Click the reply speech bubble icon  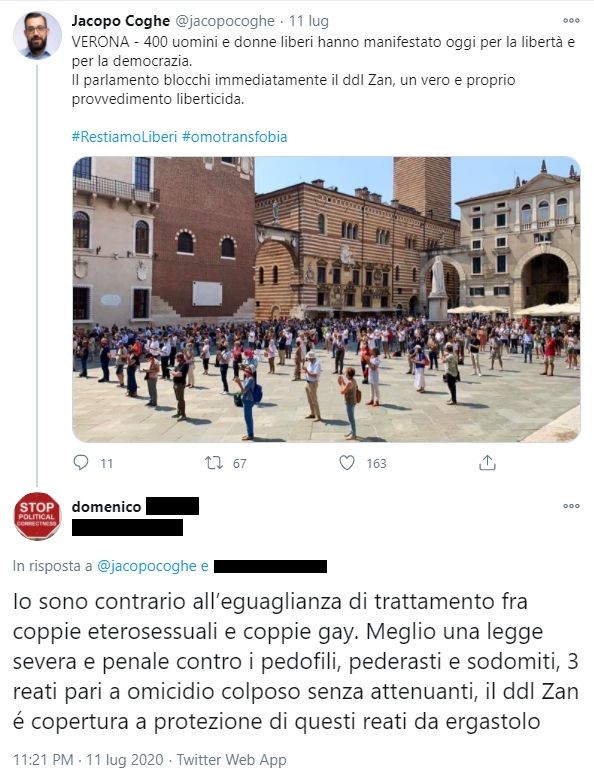click(80, 462)
